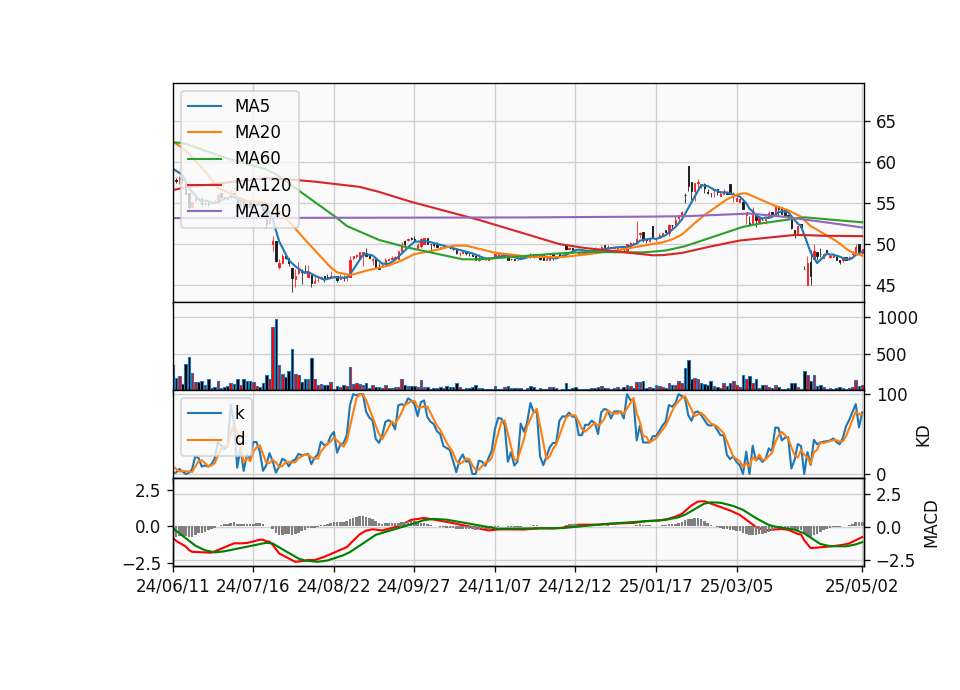Click the 60 price axis tick

click(x=885, y=163)
